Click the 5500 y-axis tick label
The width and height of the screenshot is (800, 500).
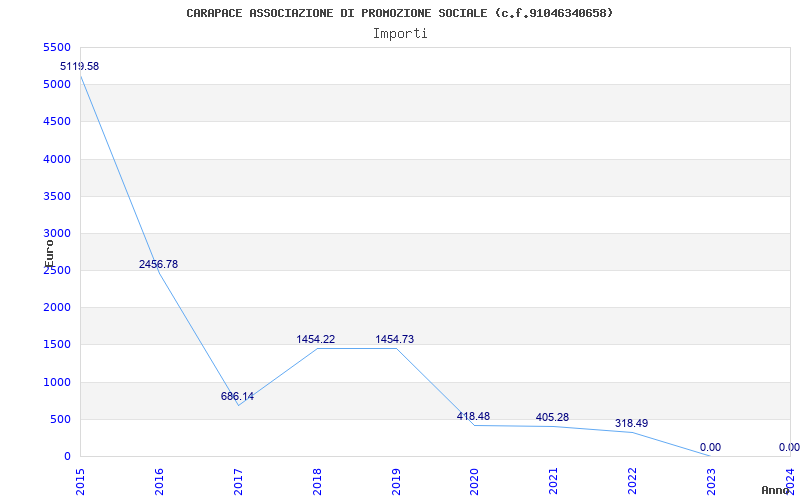[x=58, y=47]
